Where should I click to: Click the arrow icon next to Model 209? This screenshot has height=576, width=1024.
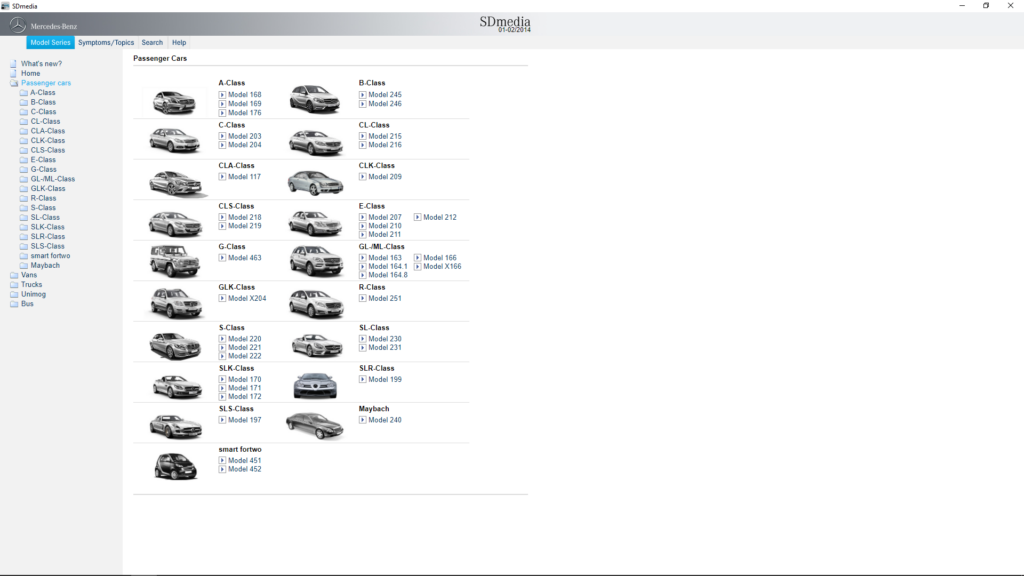click(362, 175)
